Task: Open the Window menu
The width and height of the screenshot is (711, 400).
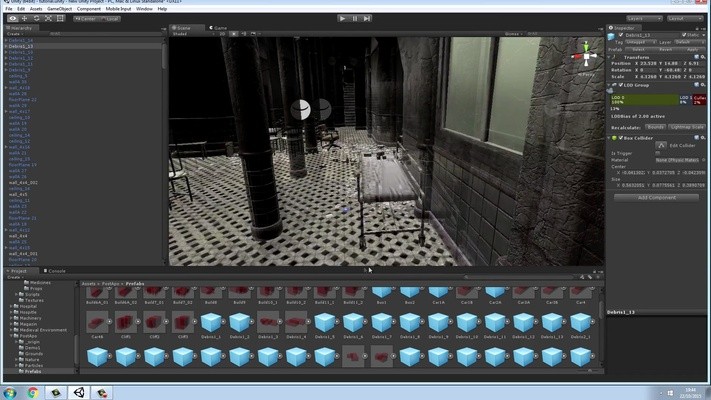Action: (x=144, y=9)
